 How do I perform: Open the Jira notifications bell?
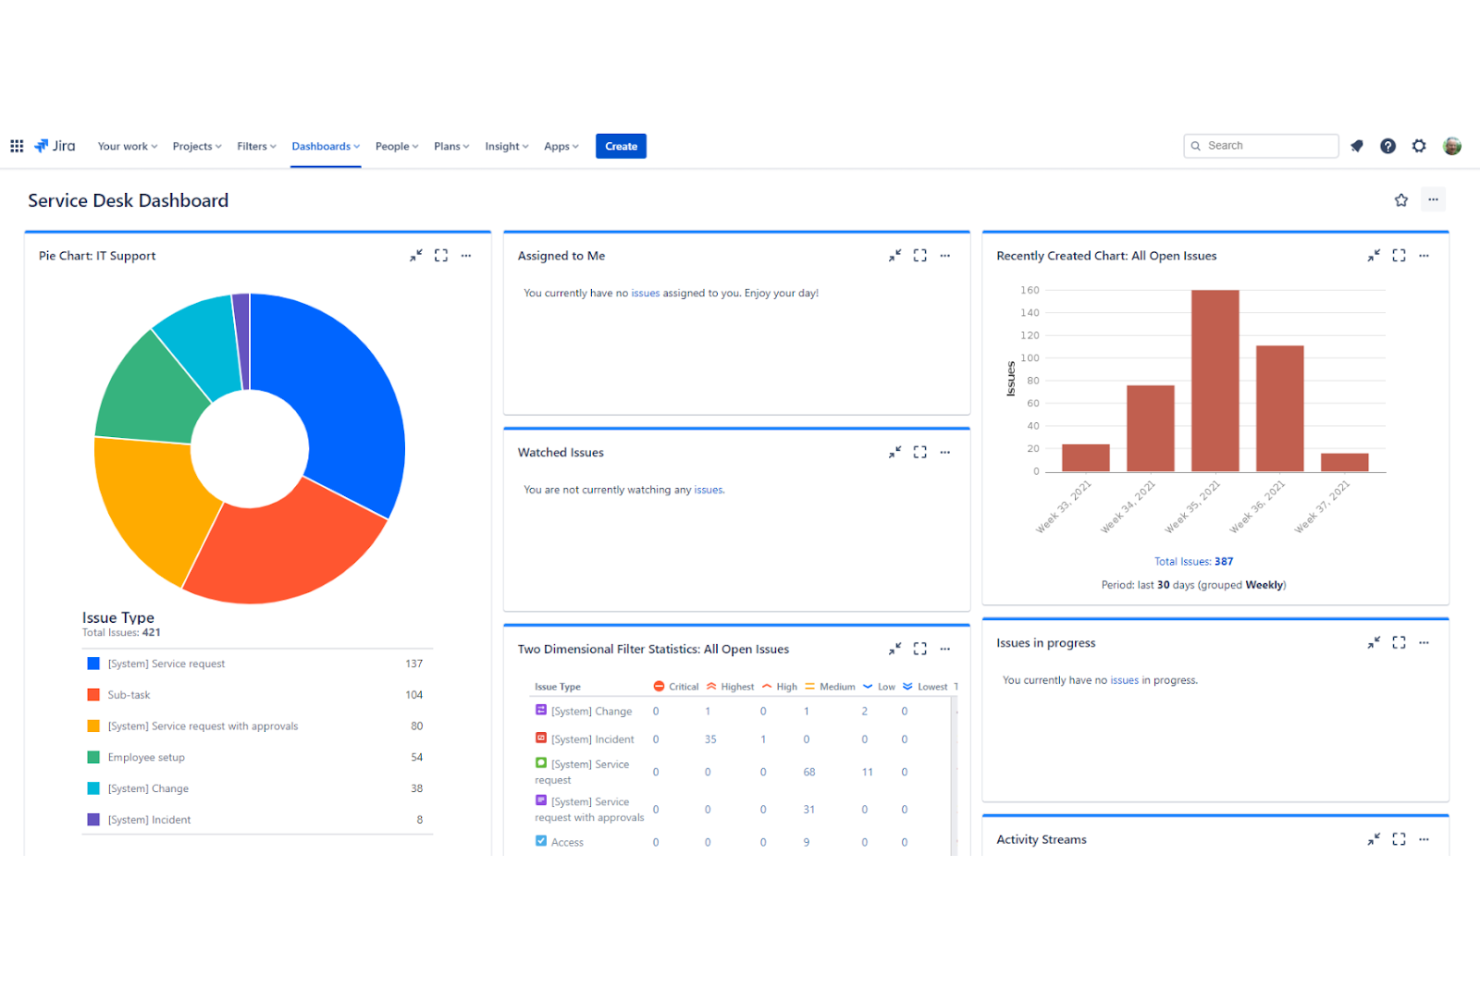click(x=1356, y=146)
